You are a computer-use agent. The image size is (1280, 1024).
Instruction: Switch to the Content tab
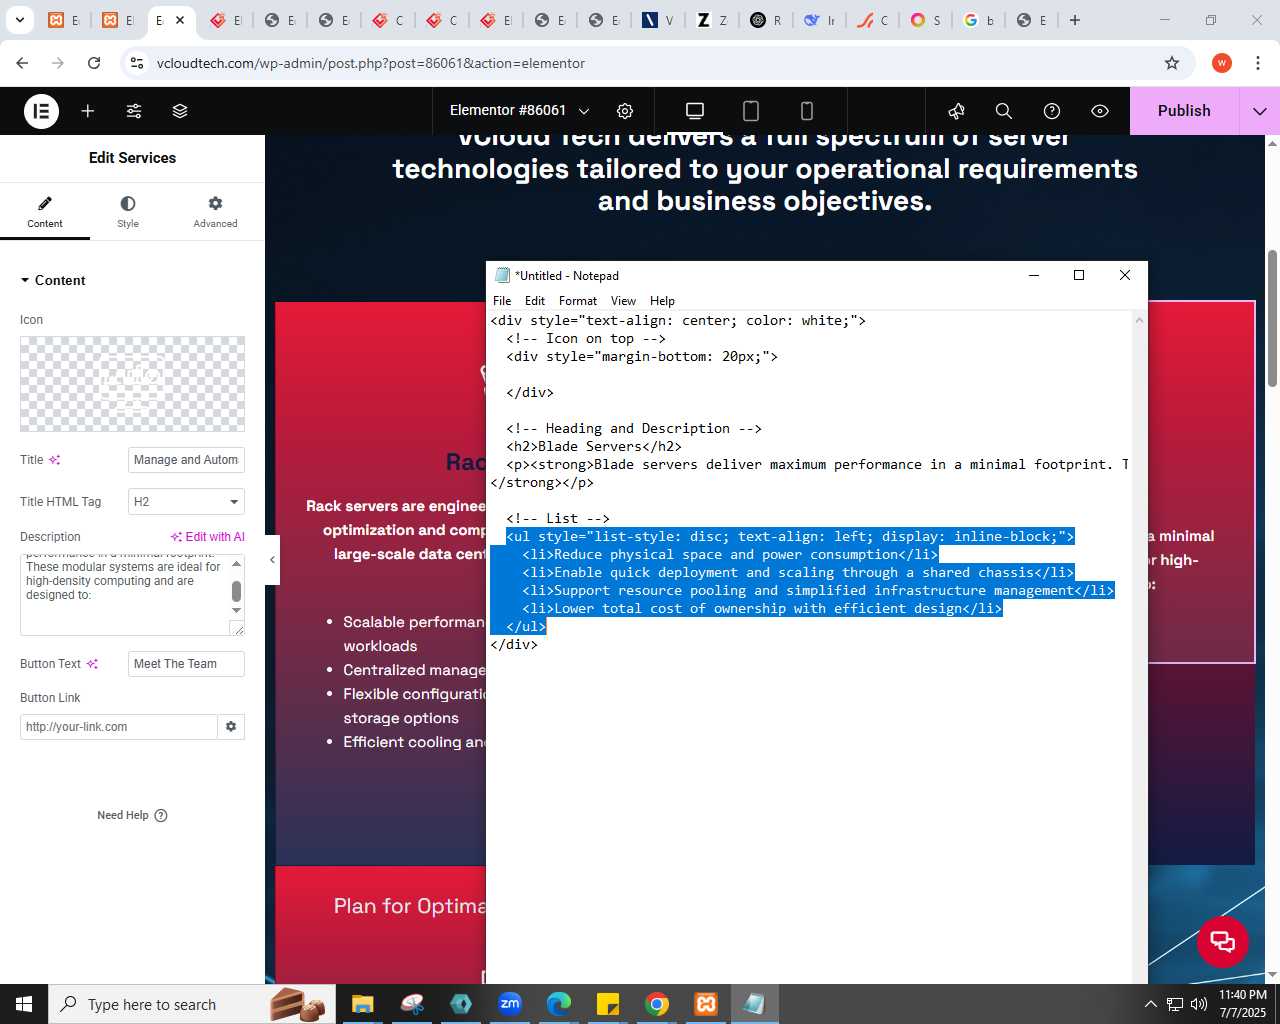[45, 213]
